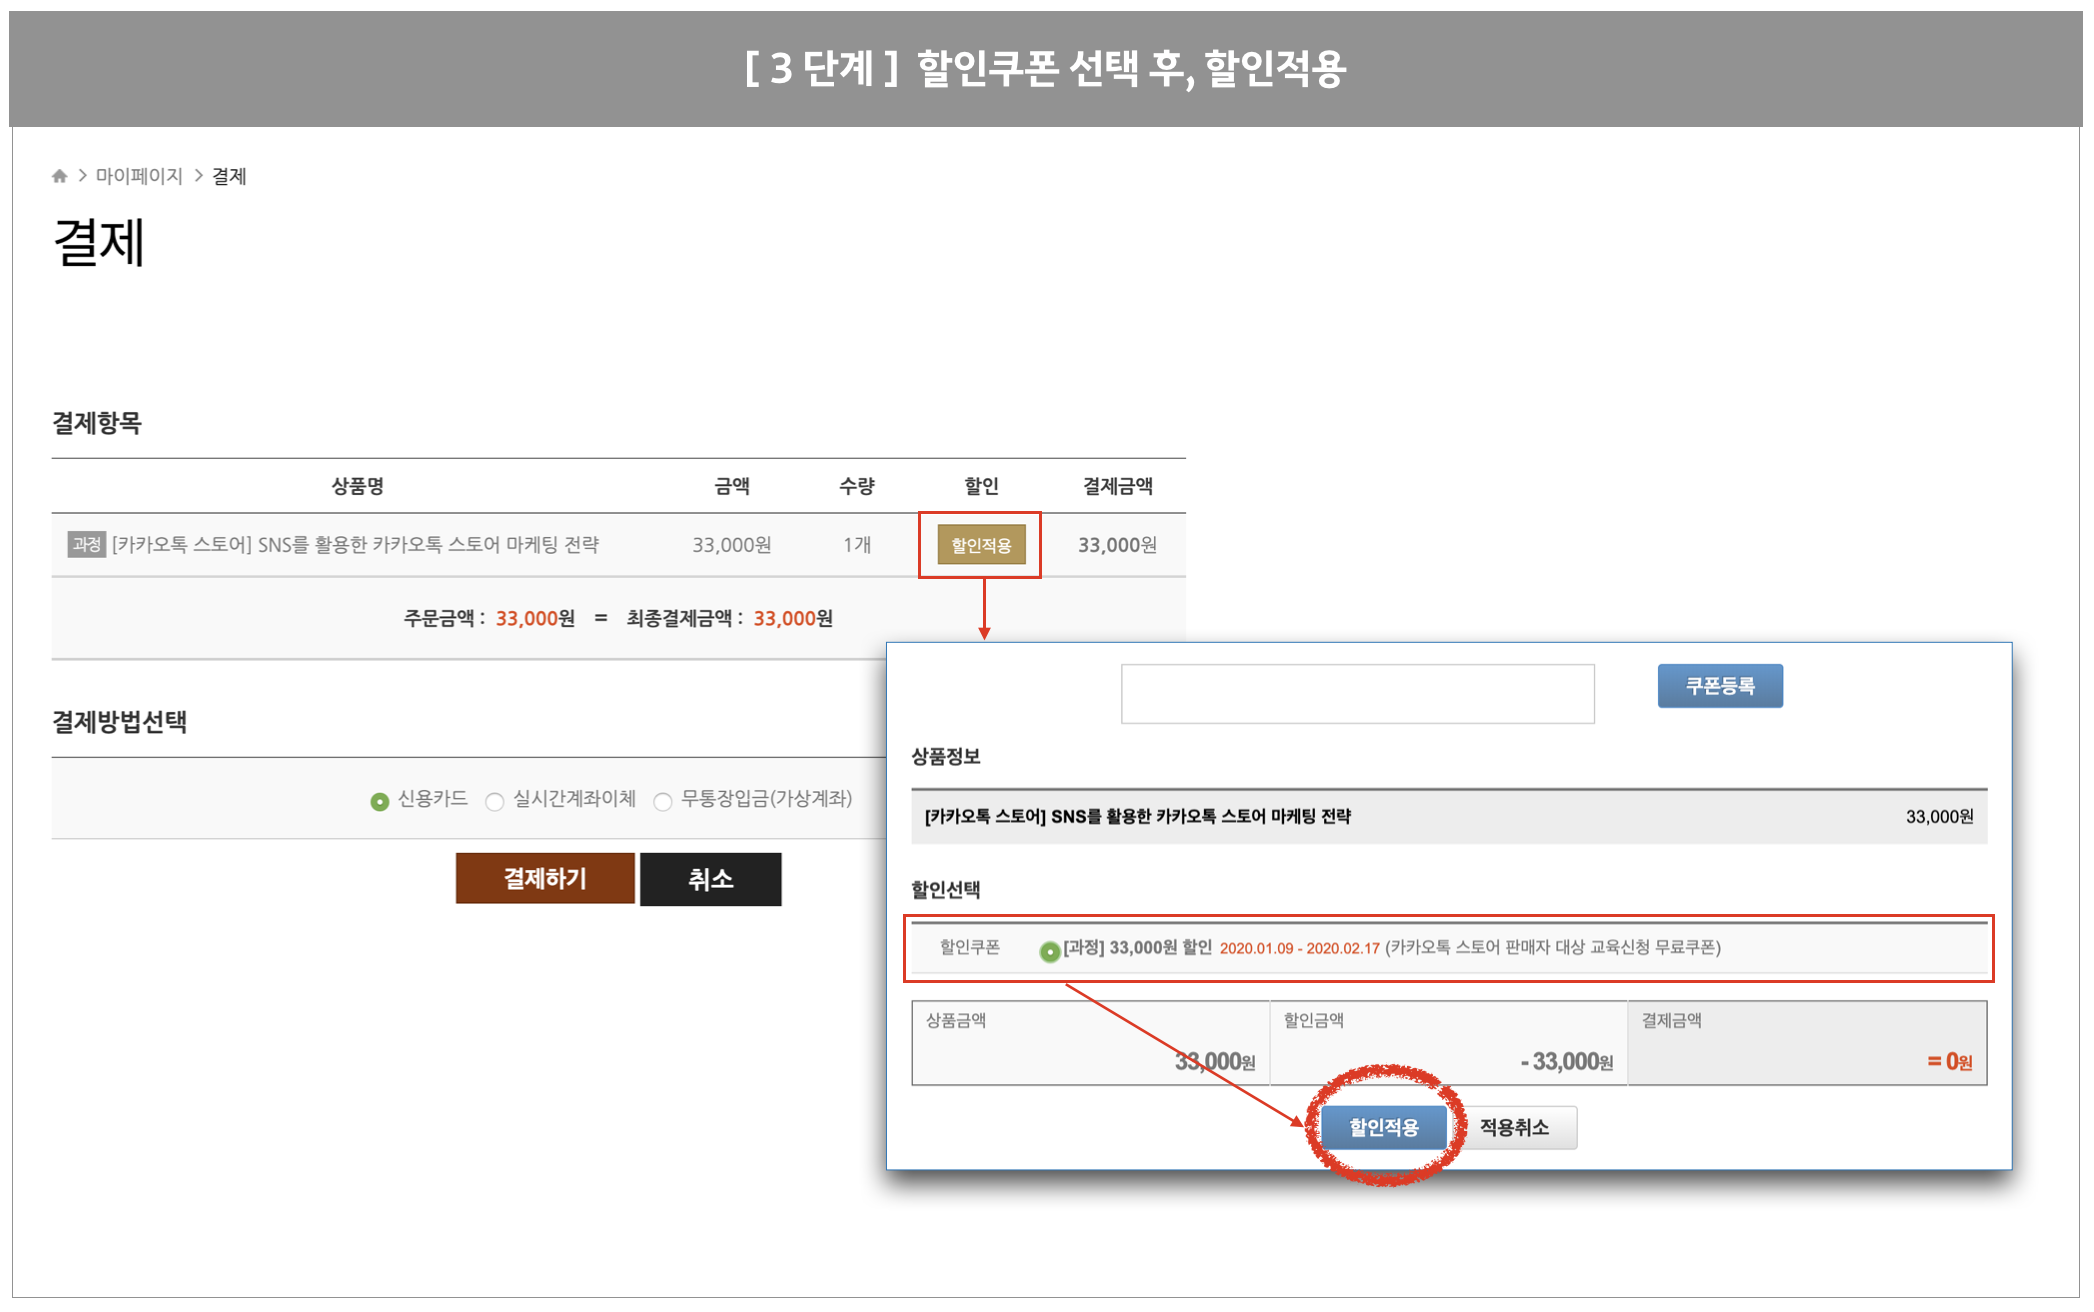This screenshot has width=2094, height=1312.
Task: Click the coupon code input field
Action: [1357, 693]
